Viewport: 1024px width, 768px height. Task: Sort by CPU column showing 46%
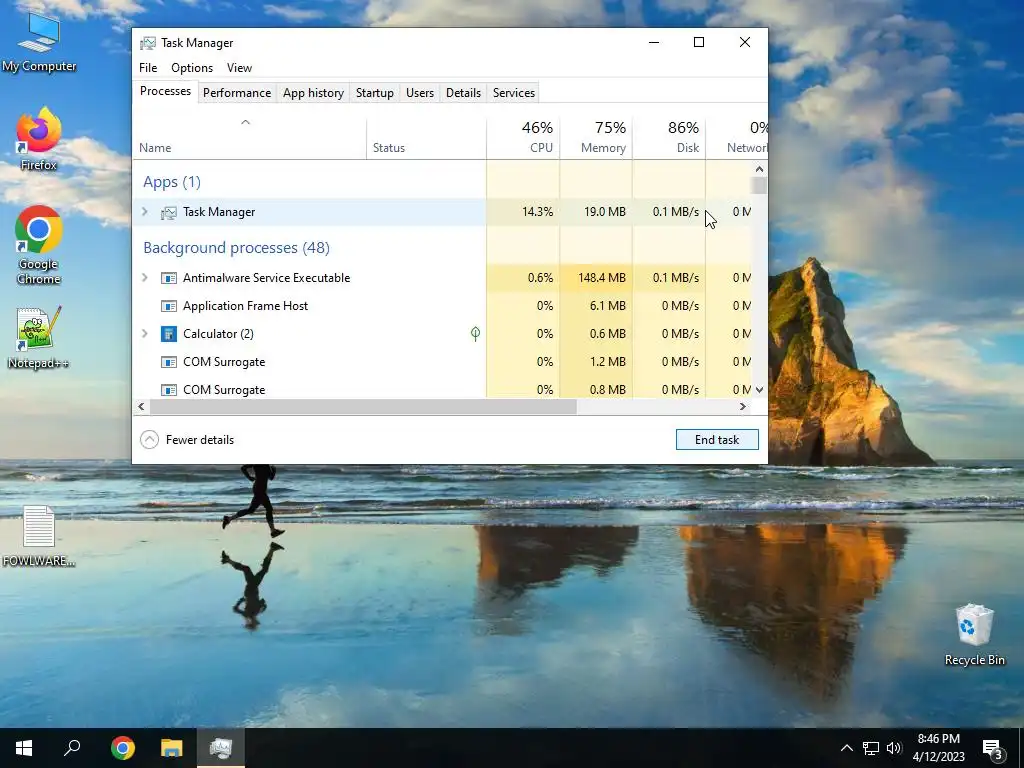523,138
